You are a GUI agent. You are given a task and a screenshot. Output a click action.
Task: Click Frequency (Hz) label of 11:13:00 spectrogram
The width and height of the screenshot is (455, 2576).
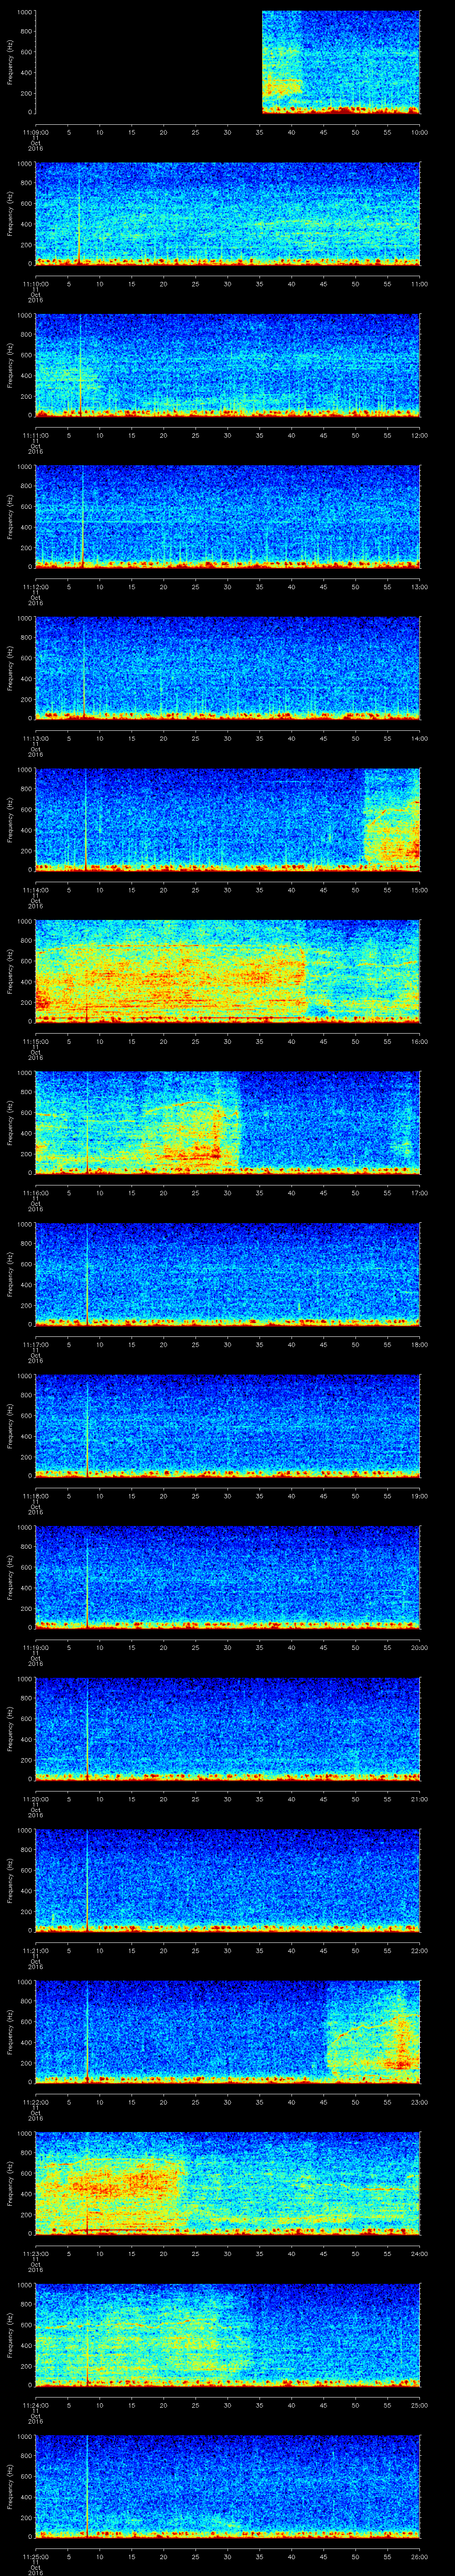tap(10, 668)
